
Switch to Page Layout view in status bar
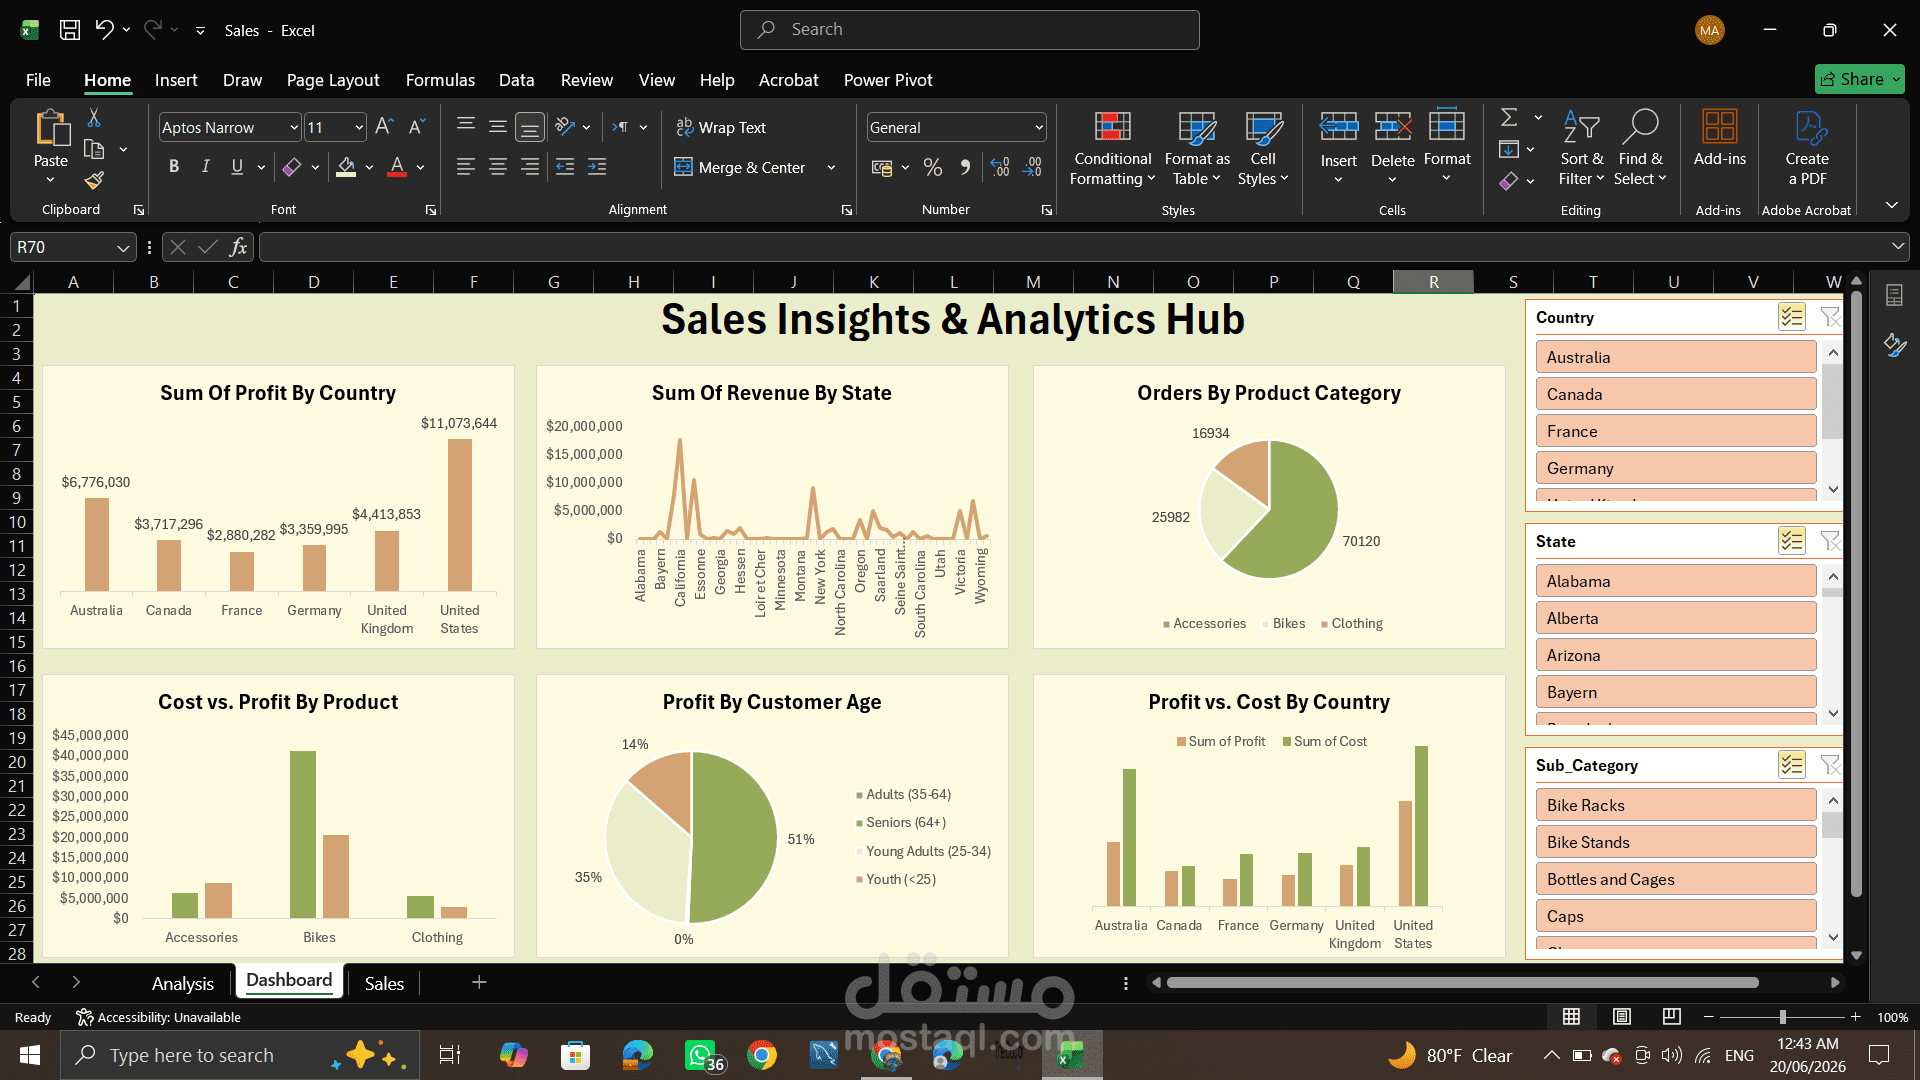click(x=1622, y=1017)
